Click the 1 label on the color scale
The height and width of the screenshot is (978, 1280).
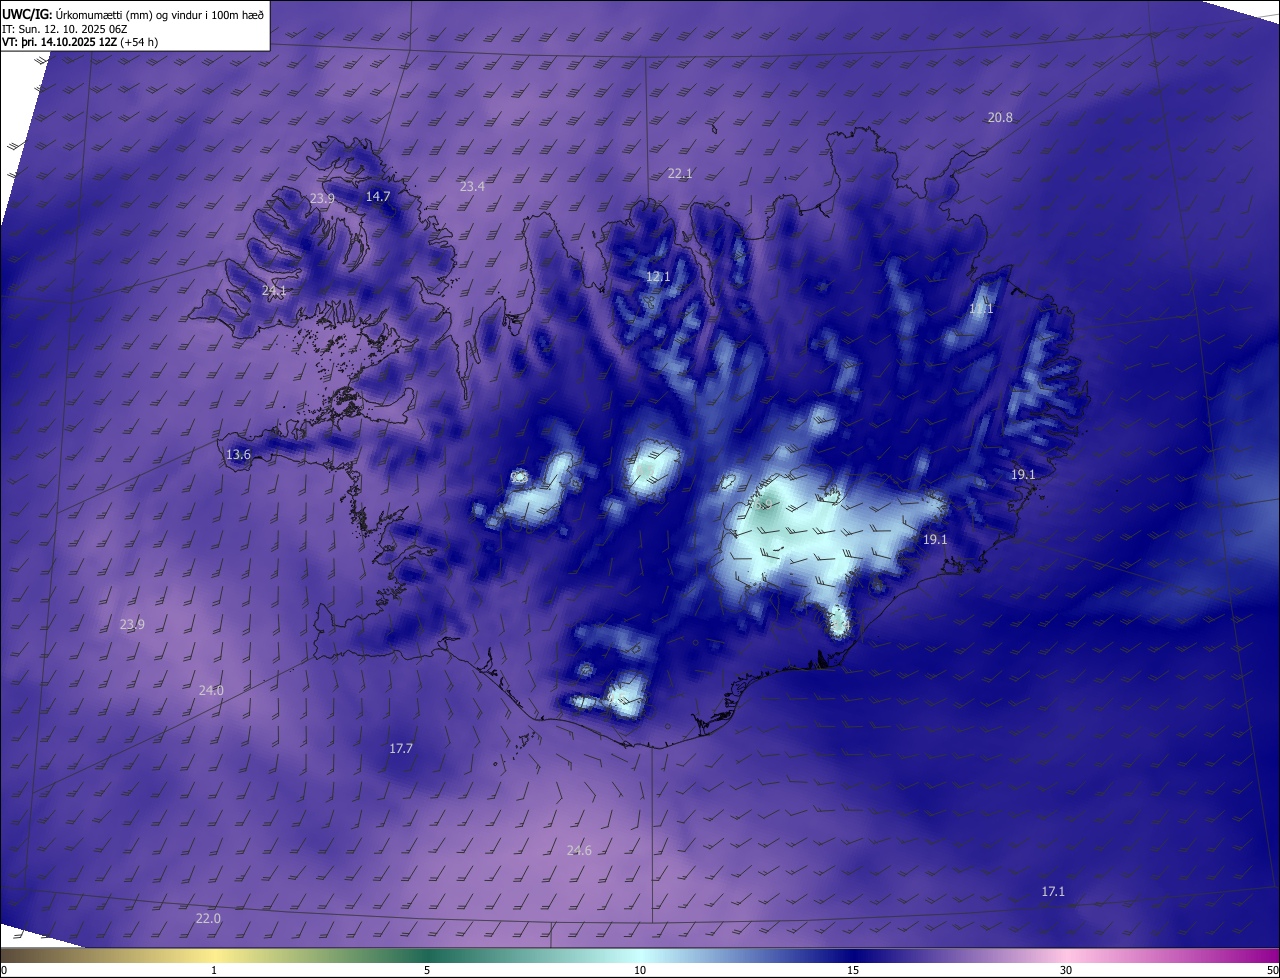point(214,970)
